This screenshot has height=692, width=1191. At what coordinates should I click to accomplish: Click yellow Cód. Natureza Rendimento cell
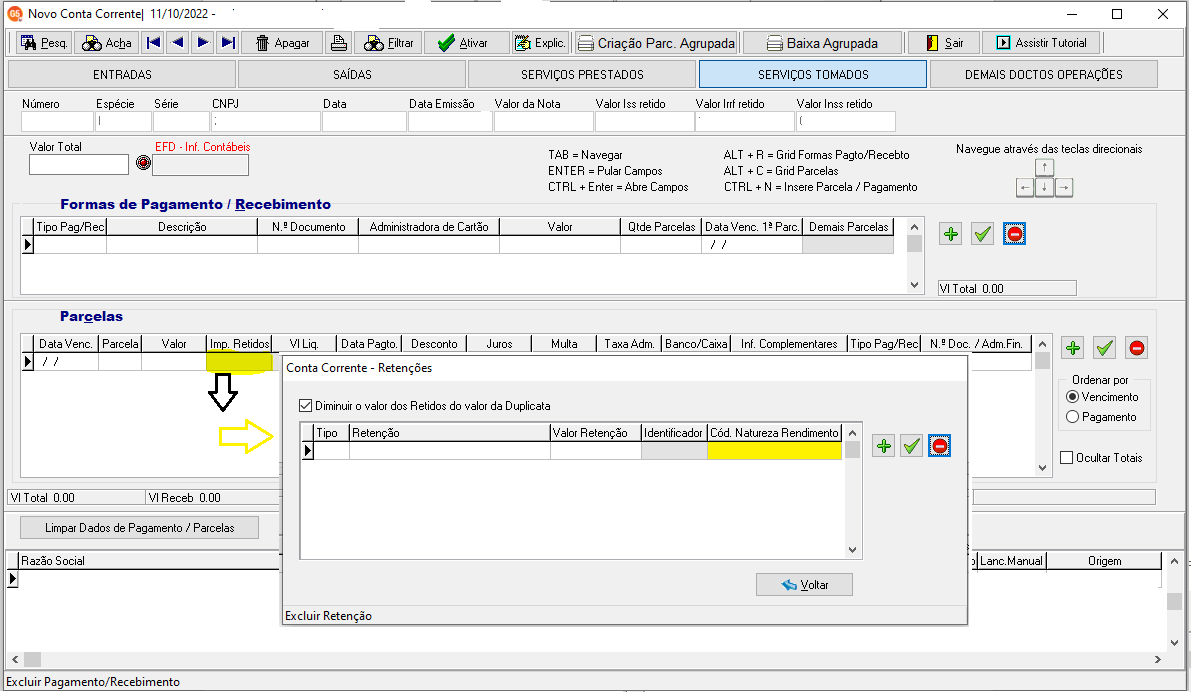(x=774, y=450)
